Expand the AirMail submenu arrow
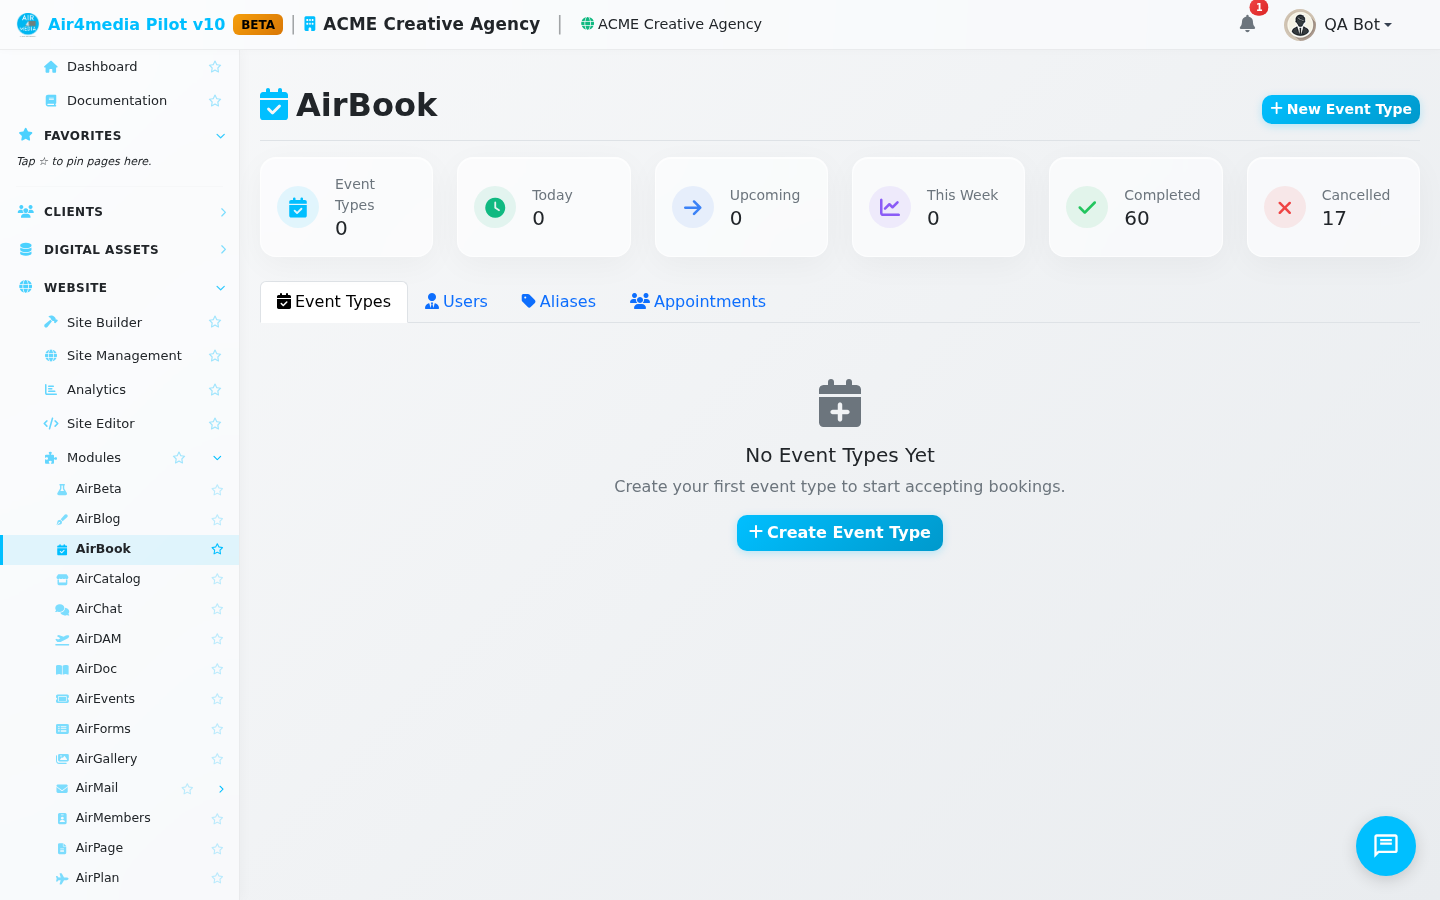The image size is (1440, 900). pos(221,789)
